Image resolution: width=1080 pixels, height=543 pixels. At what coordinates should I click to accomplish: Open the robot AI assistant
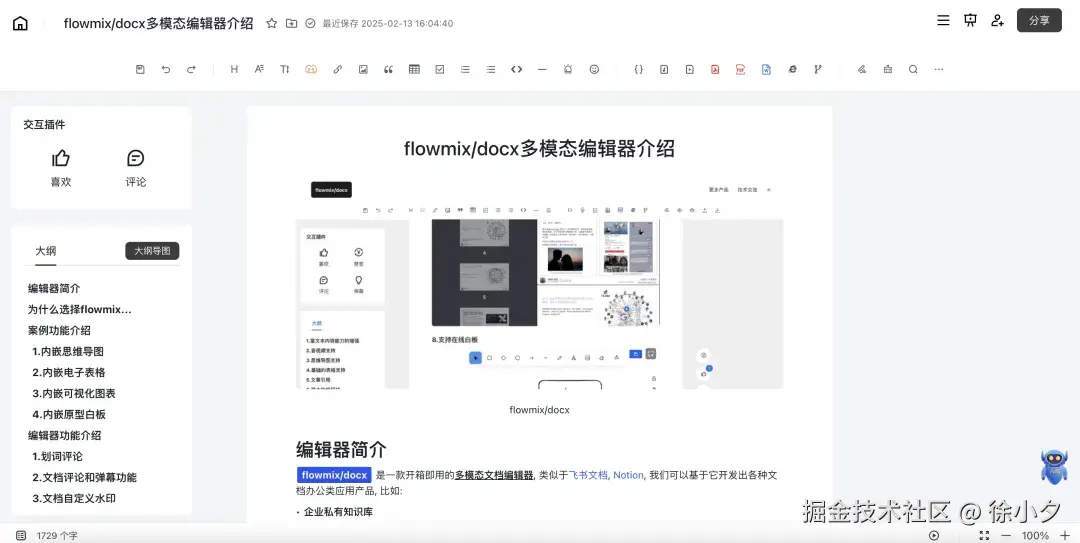[1054, 467]
